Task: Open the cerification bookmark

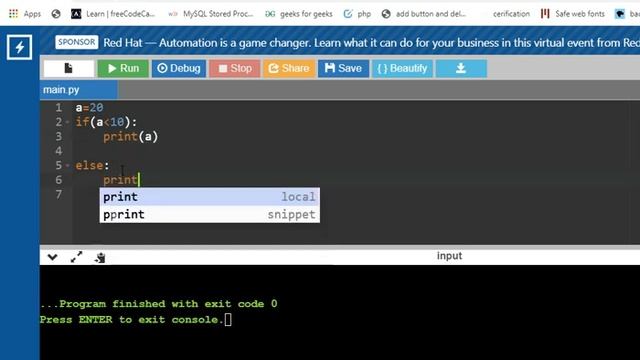Action: pyautogui.click(x=511, y=14)
